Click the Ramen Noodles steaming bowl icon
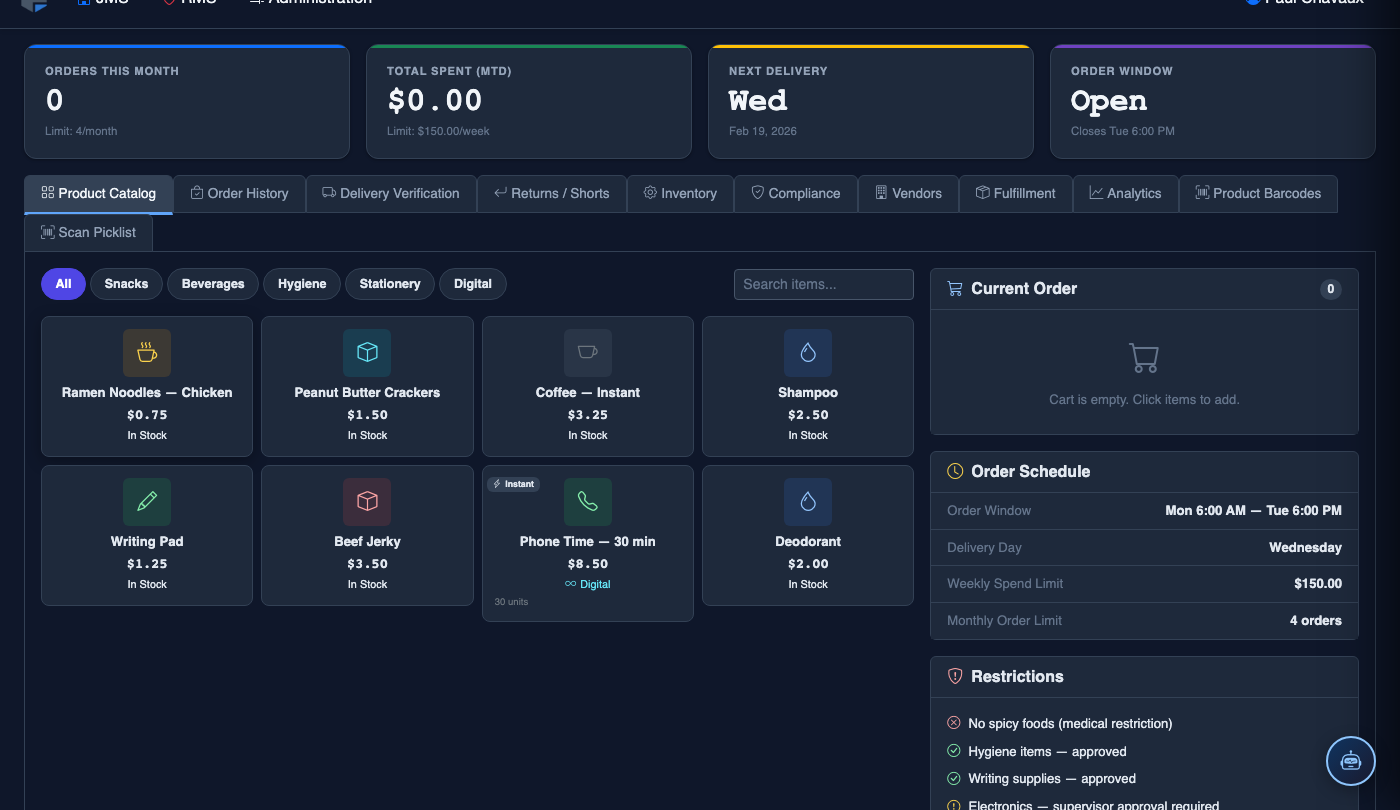The width and height of the screenshot is (1400, 810). coord(147,353)
